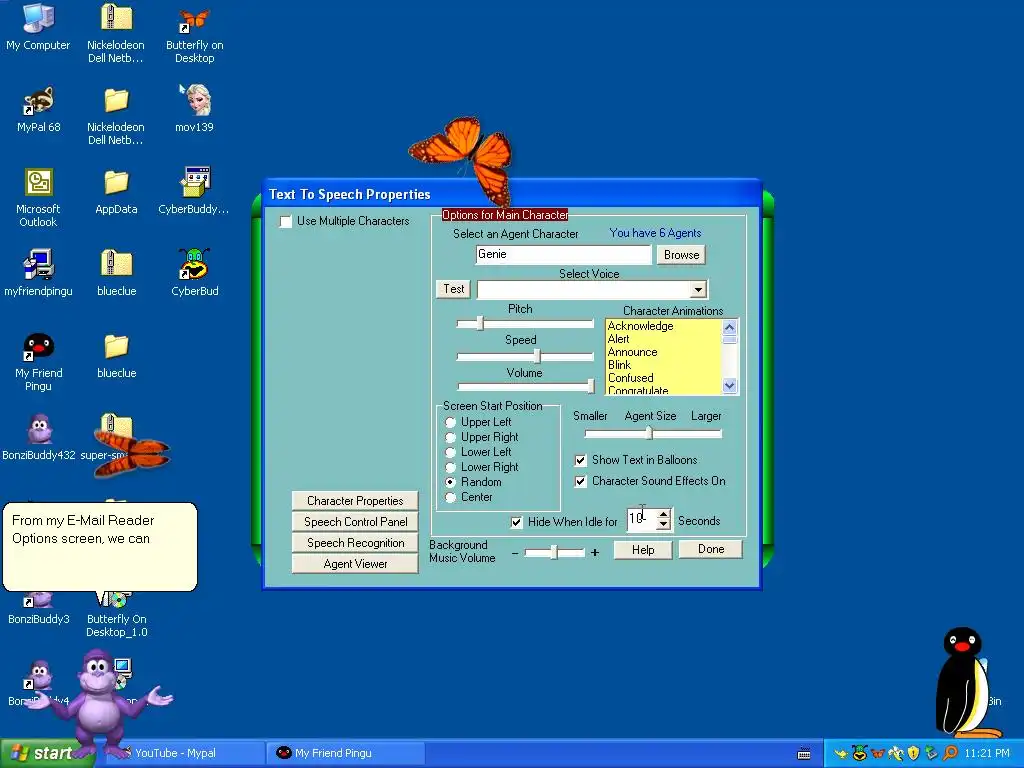Click the banana tray icon
1024x768 pixels.
(895, 754)
